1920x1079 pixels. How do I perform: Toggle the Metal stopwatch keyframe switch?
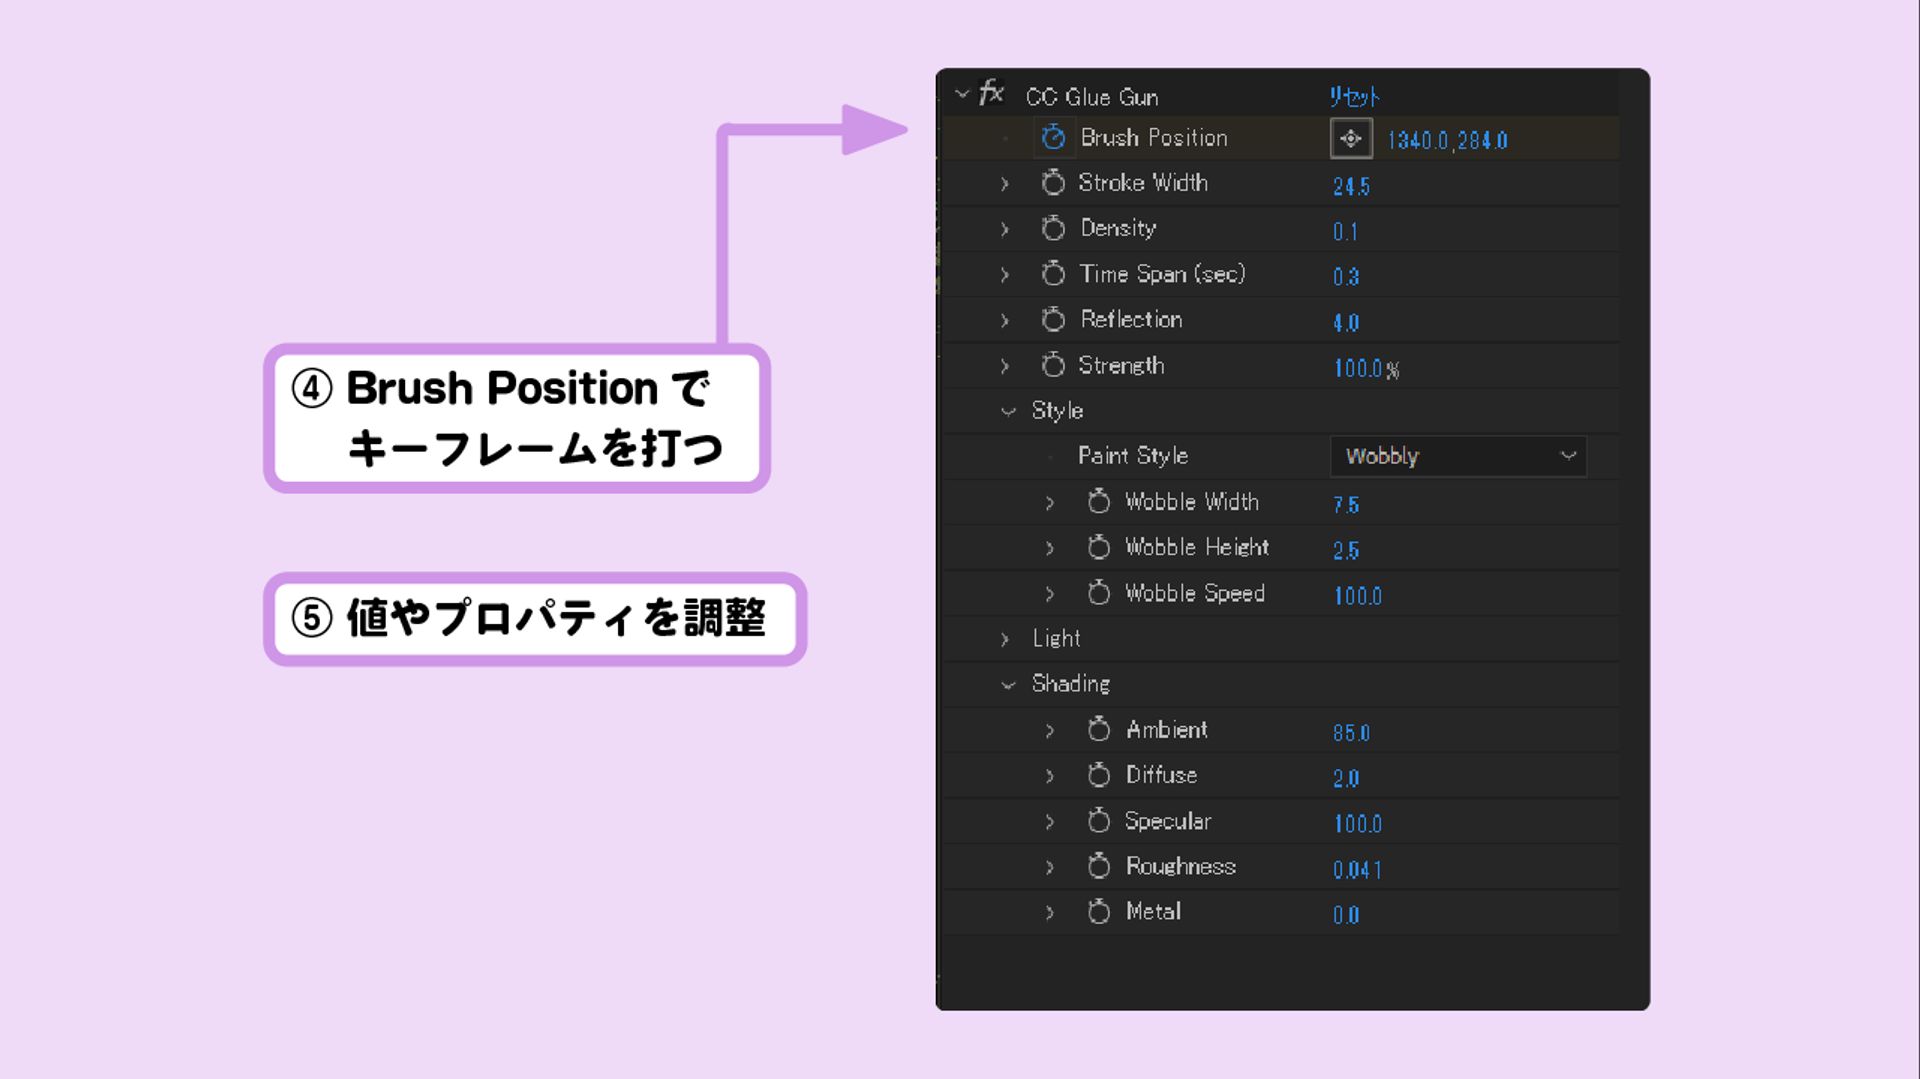point(1099,912)
